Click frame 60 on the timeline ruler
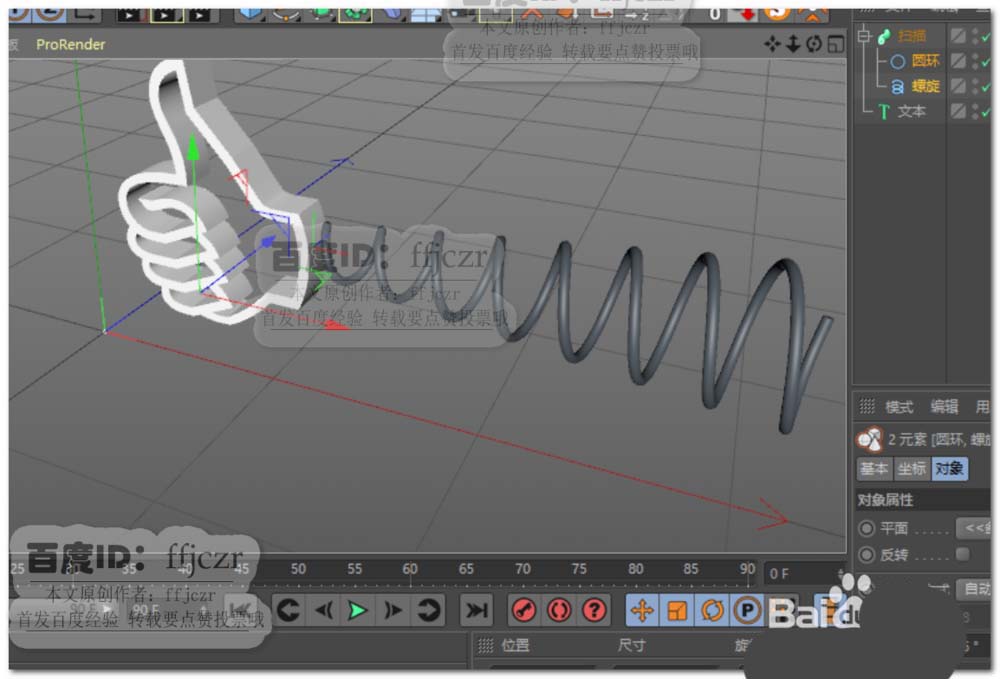 tap(410, 569)
